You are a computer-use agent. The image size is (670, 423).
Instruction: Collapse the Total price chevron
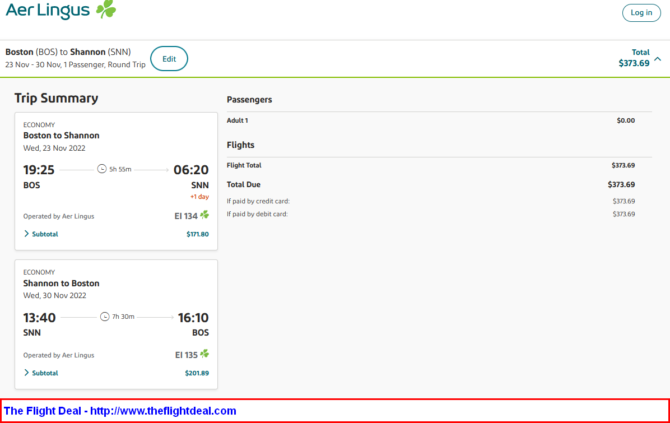[658, 59]
